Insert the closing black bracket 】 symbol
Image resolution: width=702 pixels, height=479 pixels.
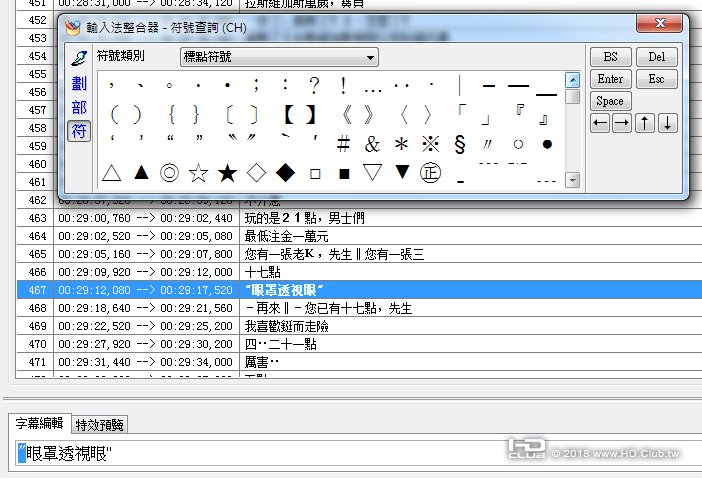pos(311,115)
